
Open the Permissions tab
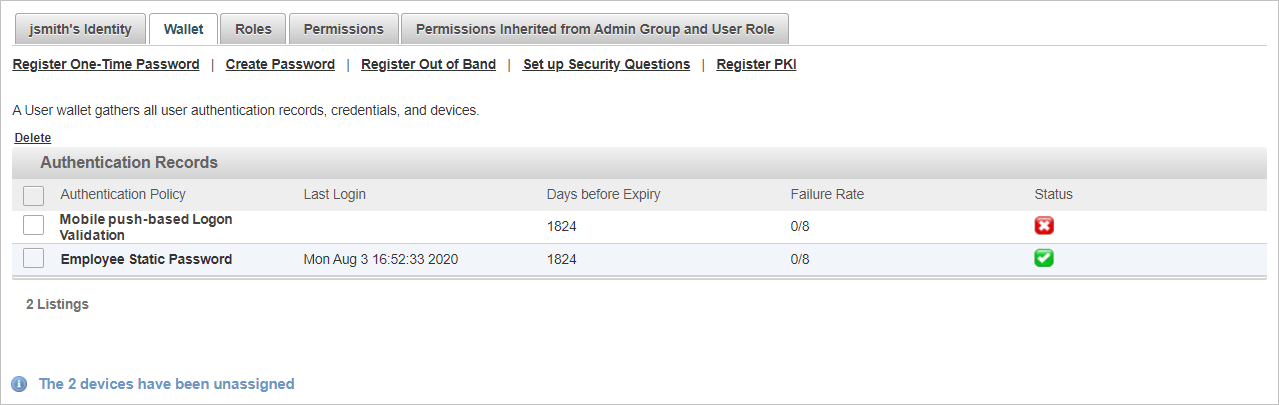pyautogui.click(x=343, y=29)
